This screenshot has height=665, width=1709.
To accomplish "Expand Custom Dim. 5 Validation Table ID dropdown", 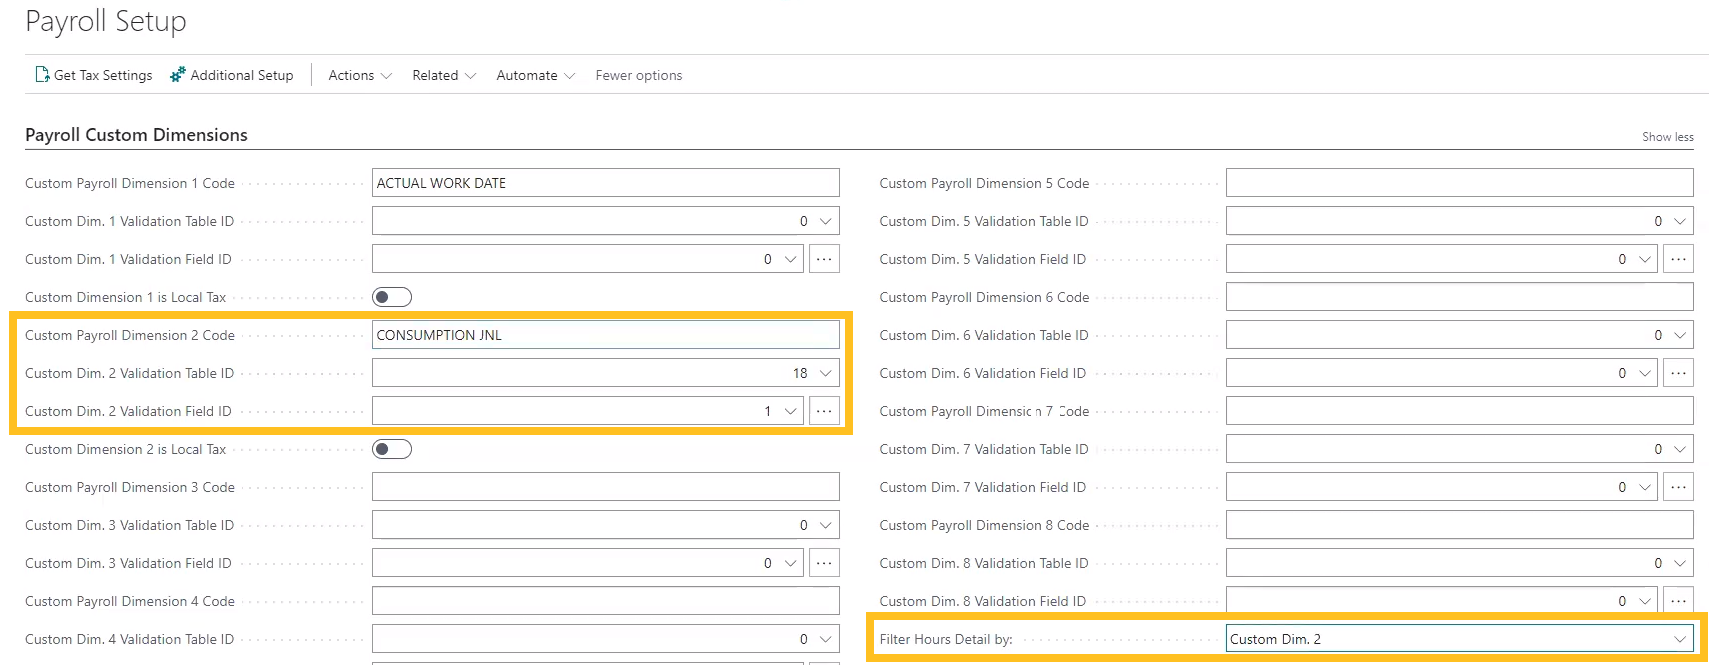I will (1680, 221).
